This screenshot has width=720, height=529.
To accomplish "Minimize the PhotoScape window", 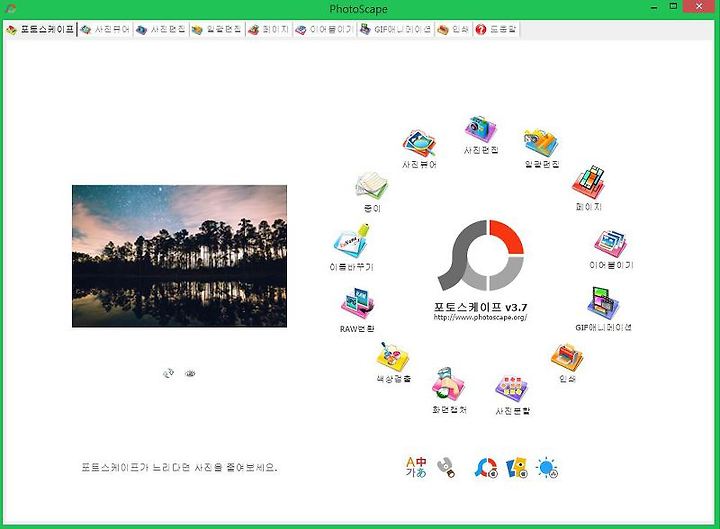I will [654, 7].
